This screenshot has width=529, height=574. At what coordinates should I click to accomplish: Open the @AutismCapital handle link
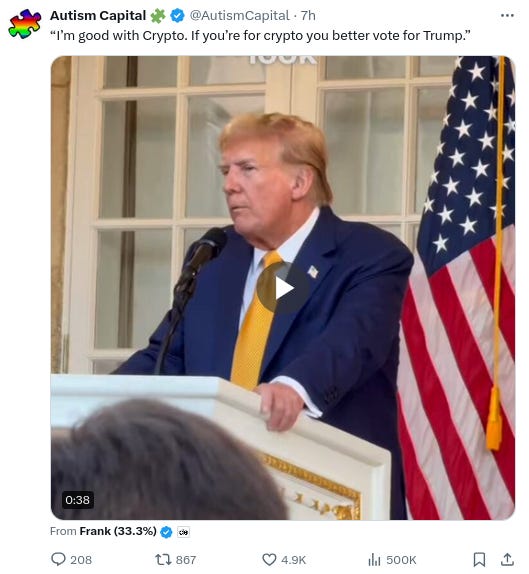pyautogui.click(x=239, y=16)
